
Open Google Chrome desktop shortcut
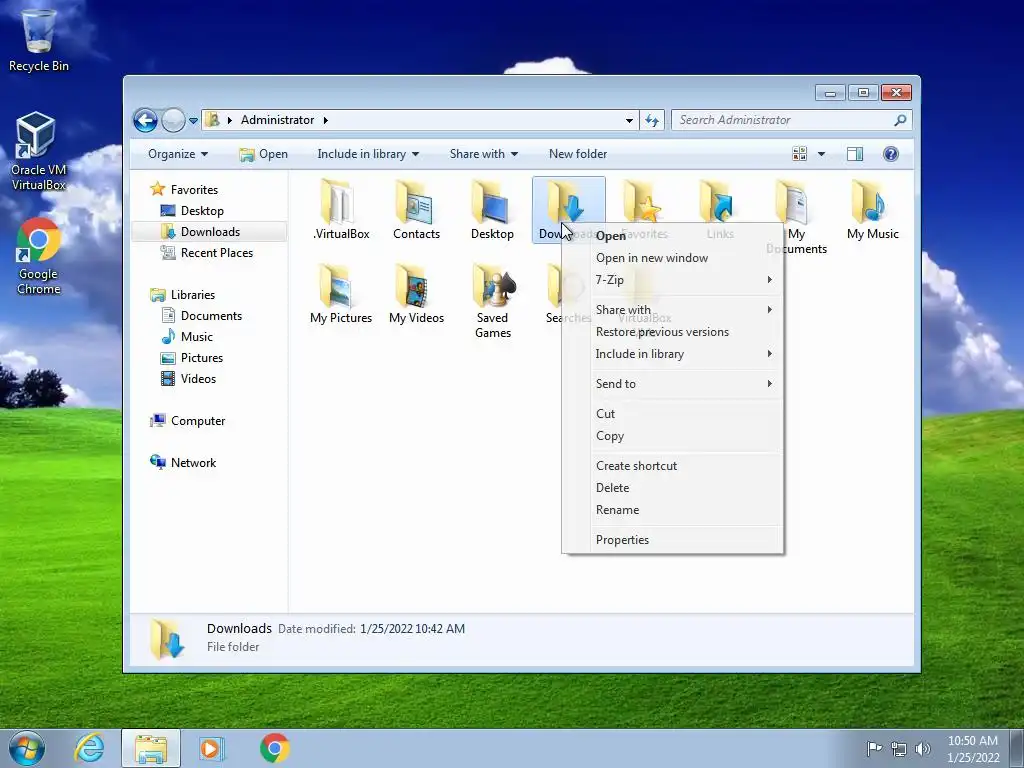coord(39,256)
